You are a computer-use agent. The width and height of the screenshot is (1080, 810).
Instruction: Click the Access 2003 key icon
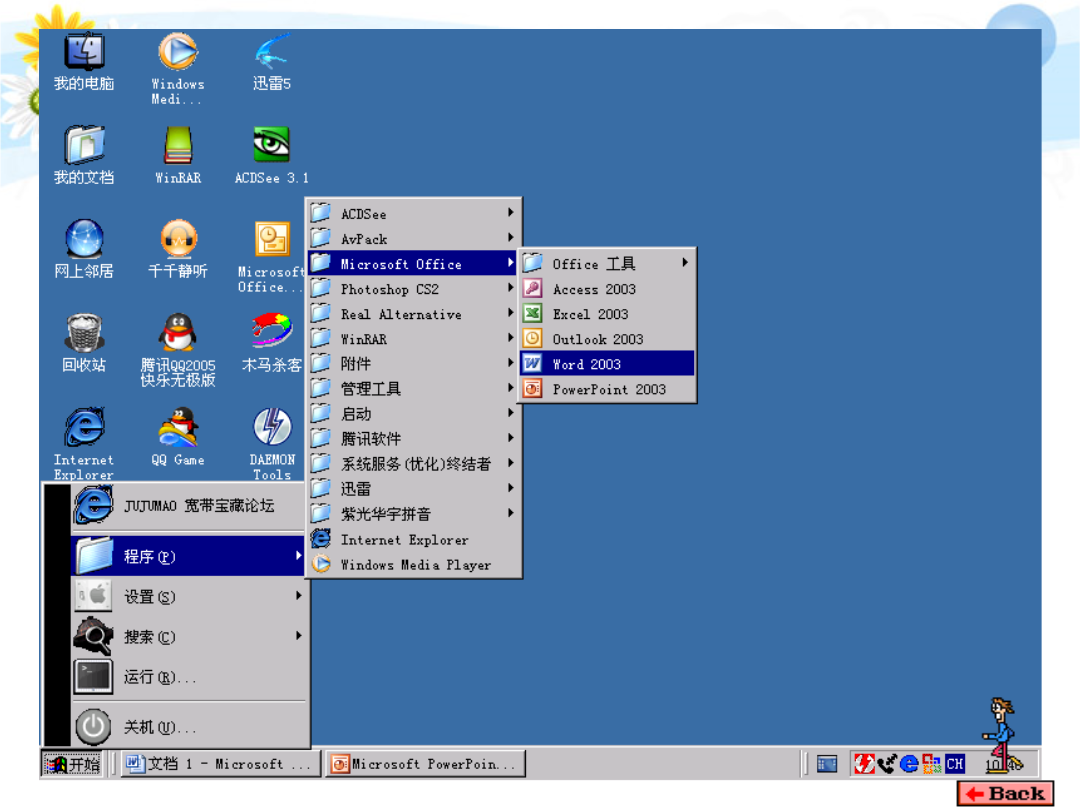(x=532, y=289)
